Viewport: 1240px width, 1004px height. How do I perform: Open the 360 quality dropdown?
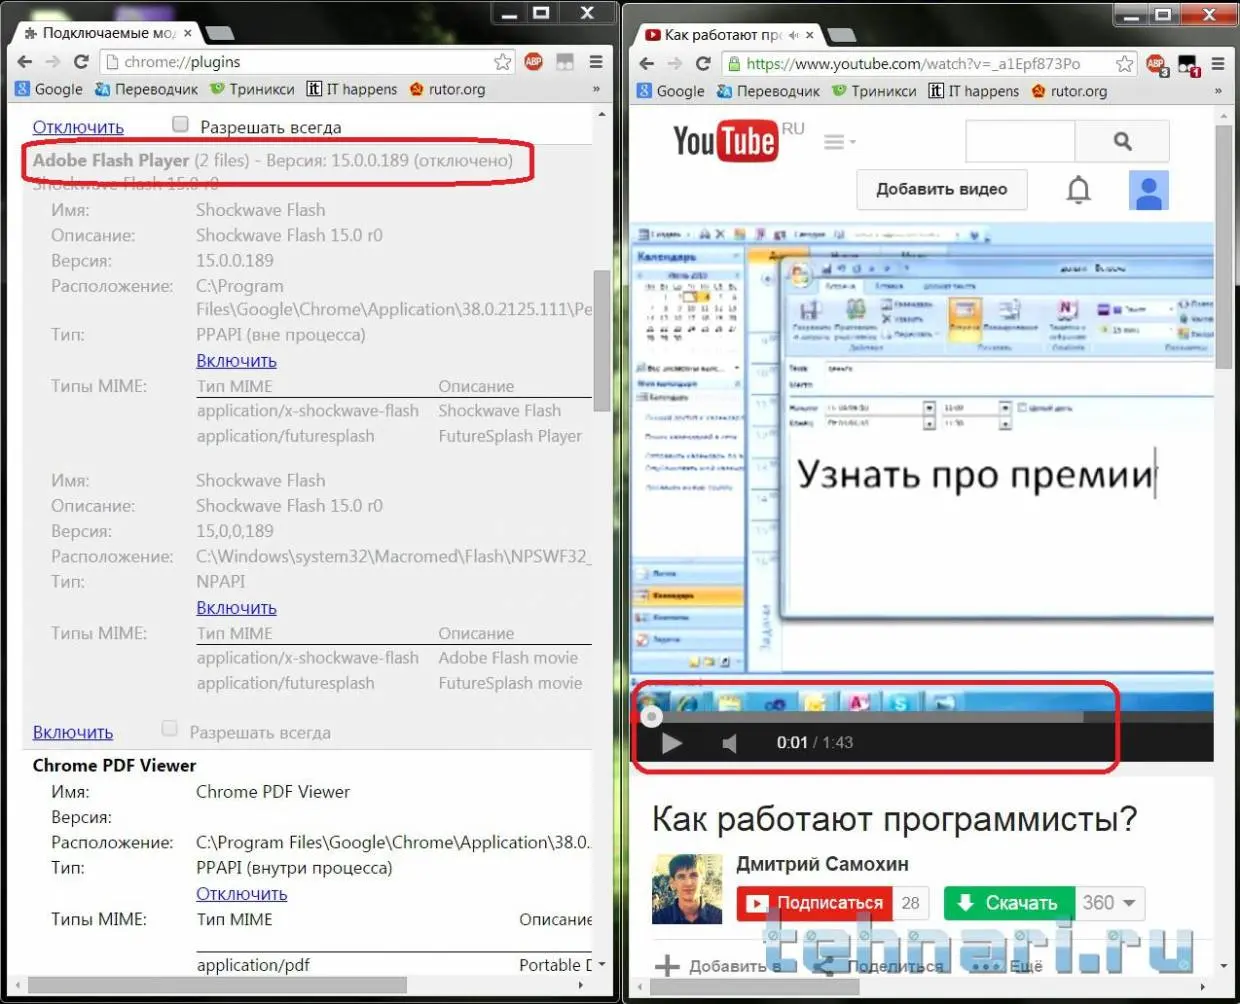[x=1110, y=903]
